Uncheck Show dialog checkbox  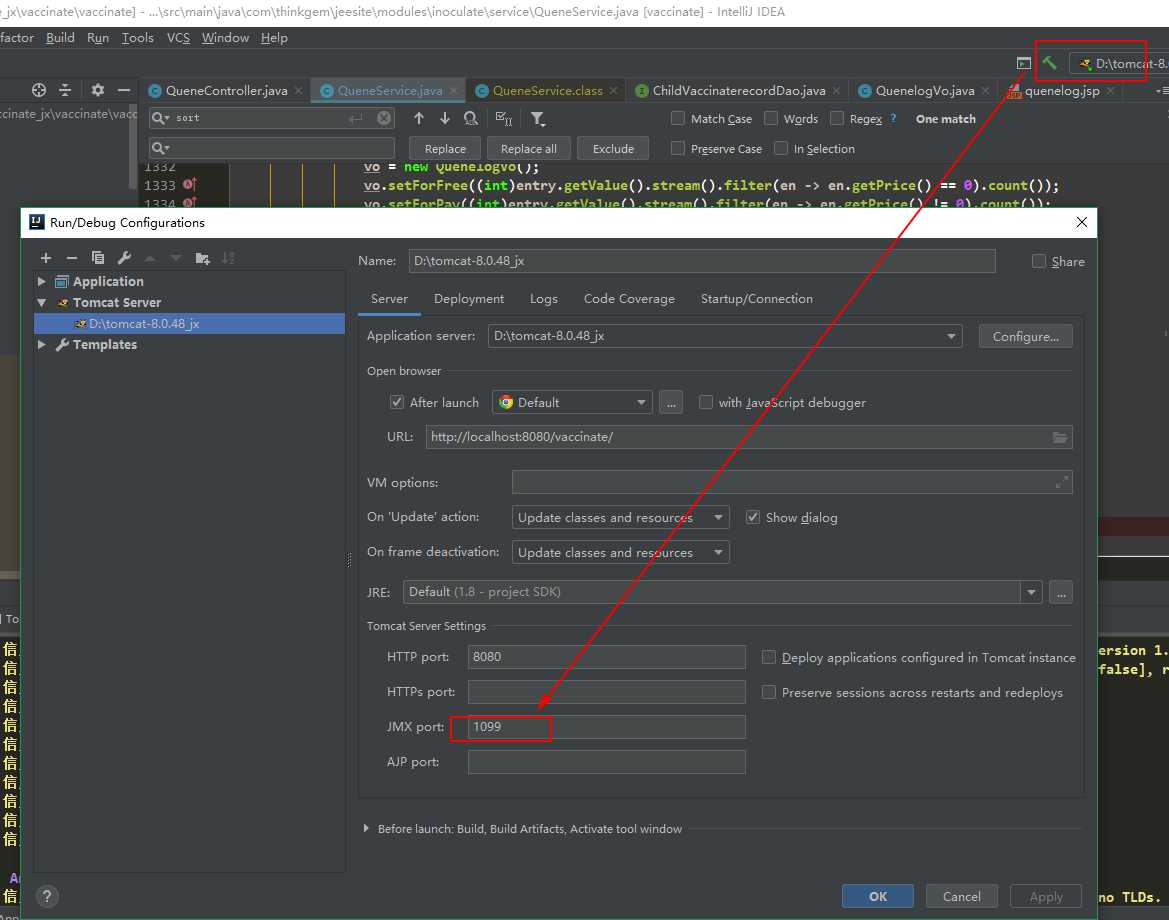[753, 517]
